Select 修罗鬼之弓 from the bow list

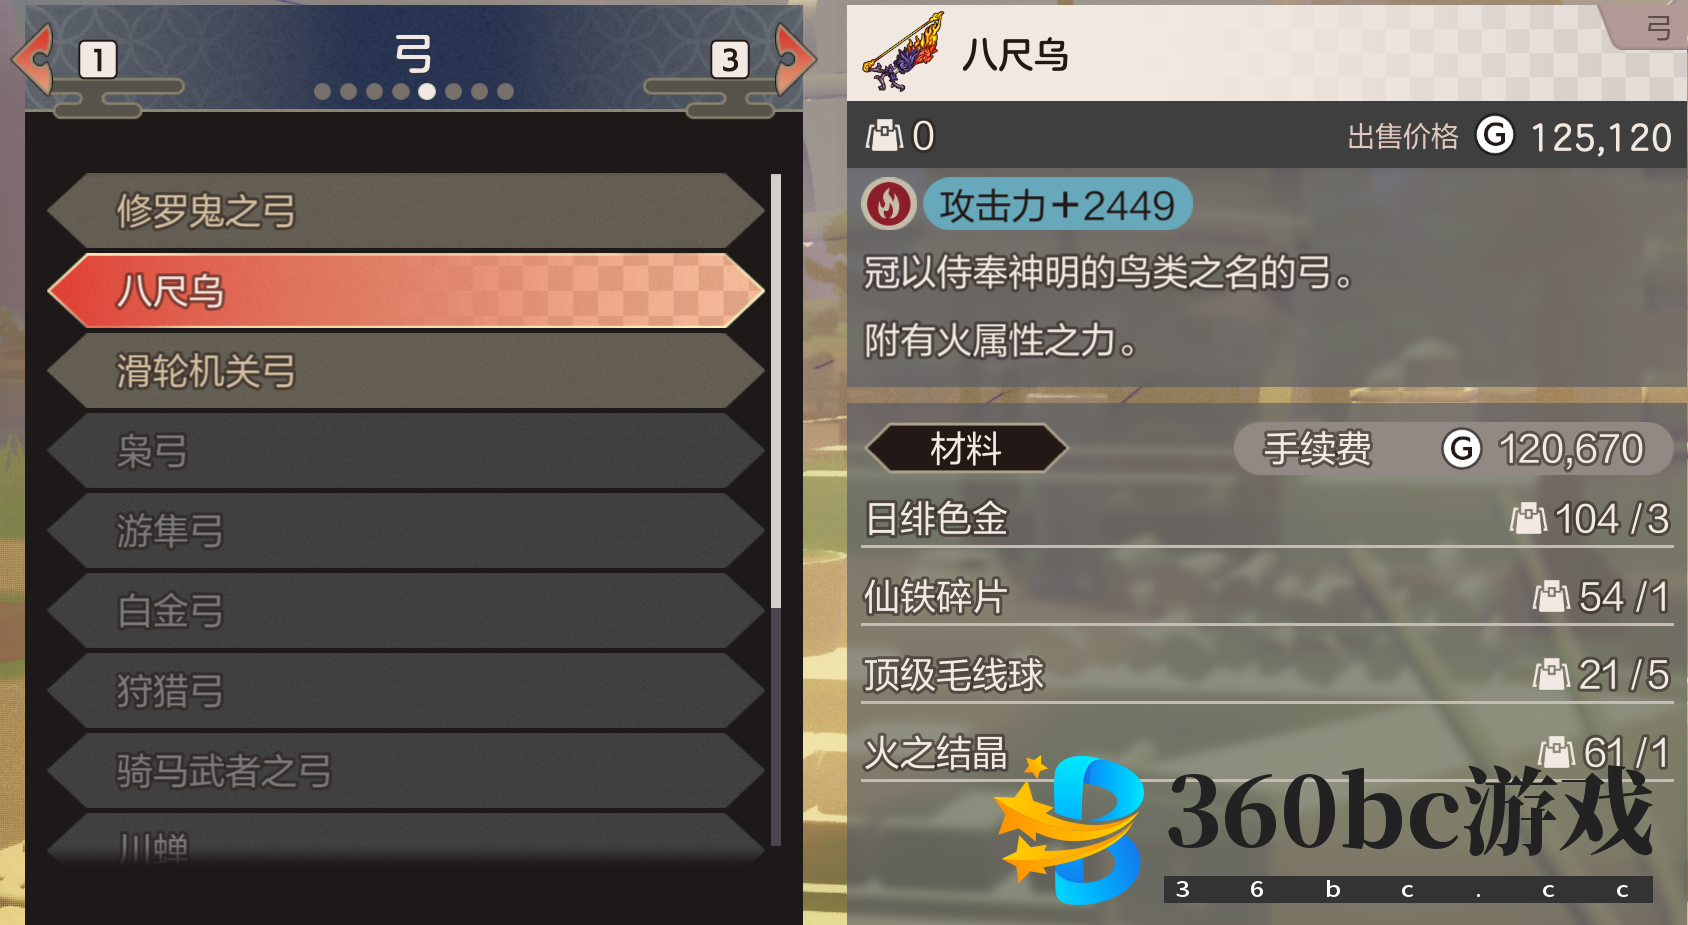(406, 211)
